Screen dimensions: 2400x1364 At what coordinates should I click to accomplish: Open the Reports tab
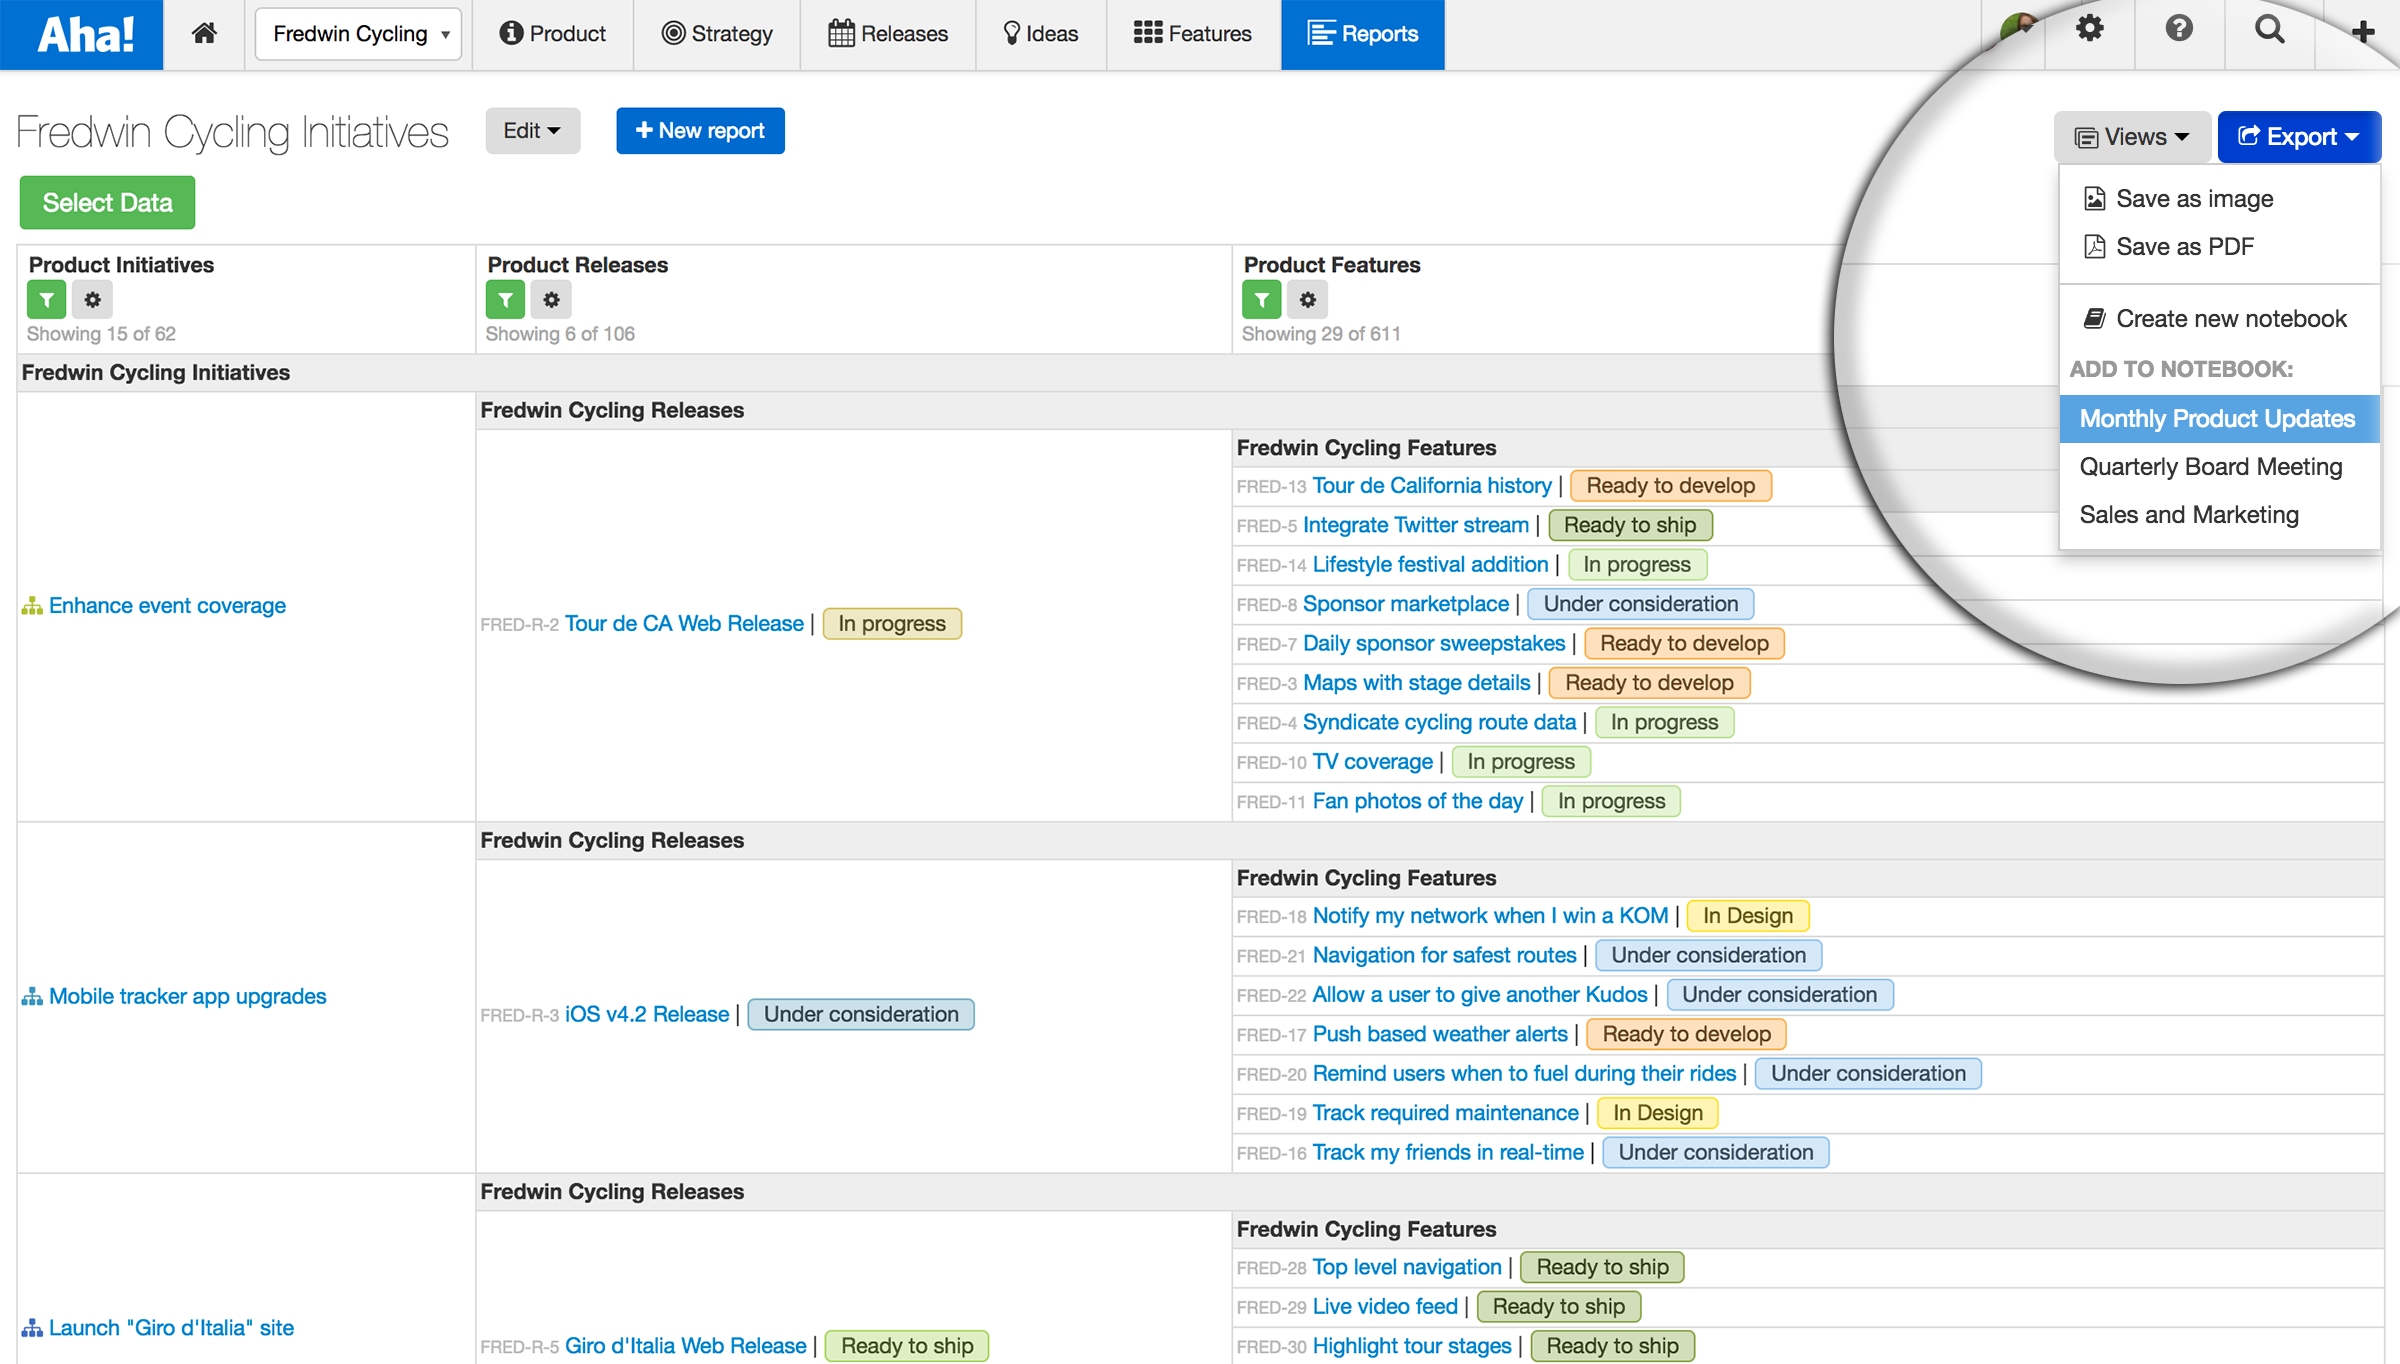[1363, 34]
